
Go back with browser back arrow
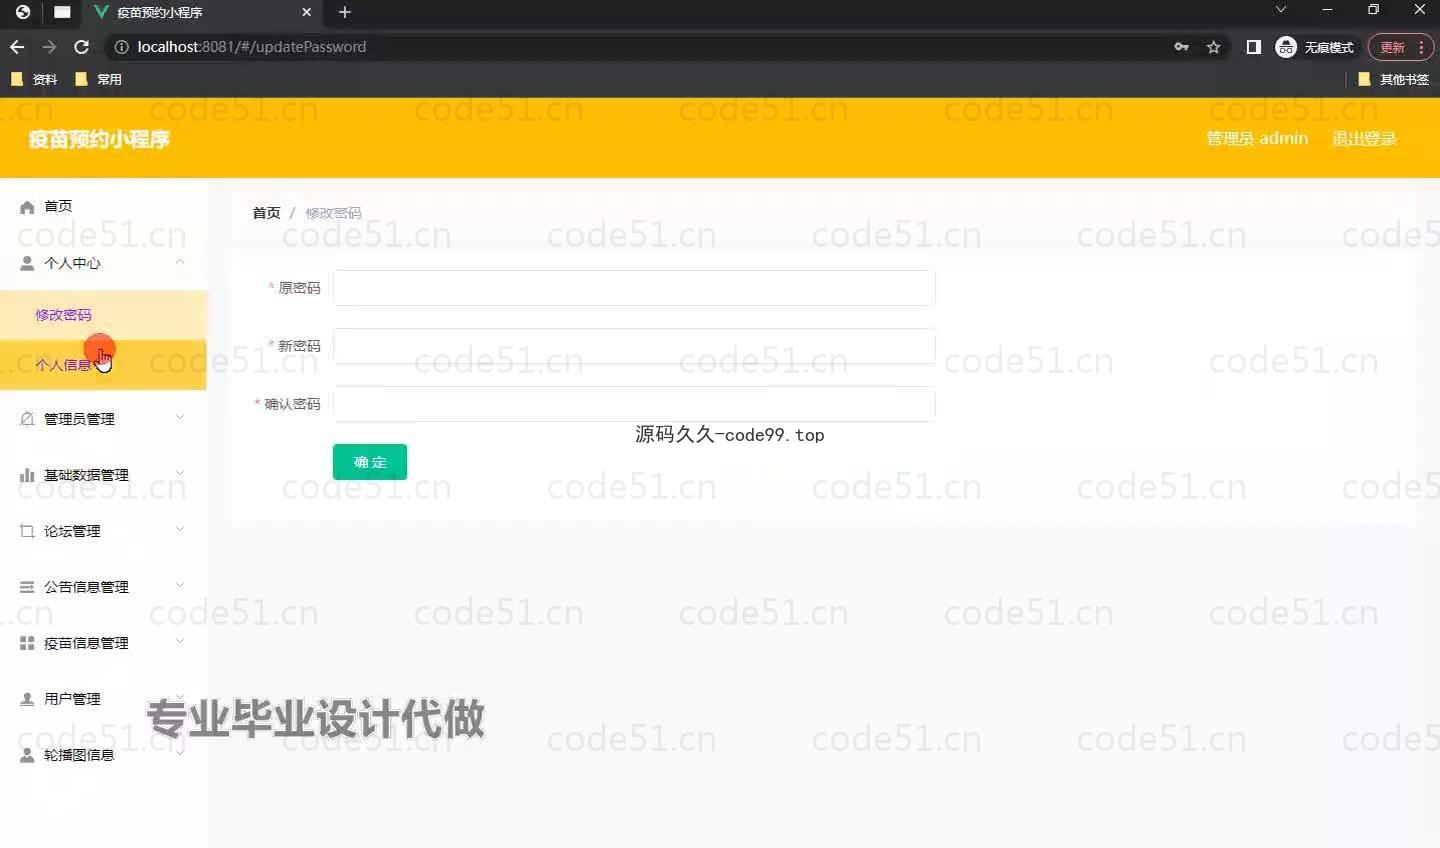pyautogui.click(x=17, y=47)
